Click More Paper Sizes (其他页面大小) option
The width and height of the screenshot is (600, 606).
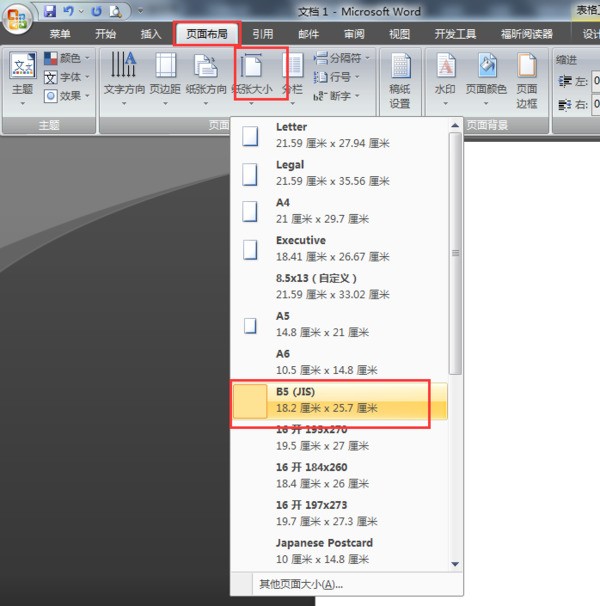[300, 584]
